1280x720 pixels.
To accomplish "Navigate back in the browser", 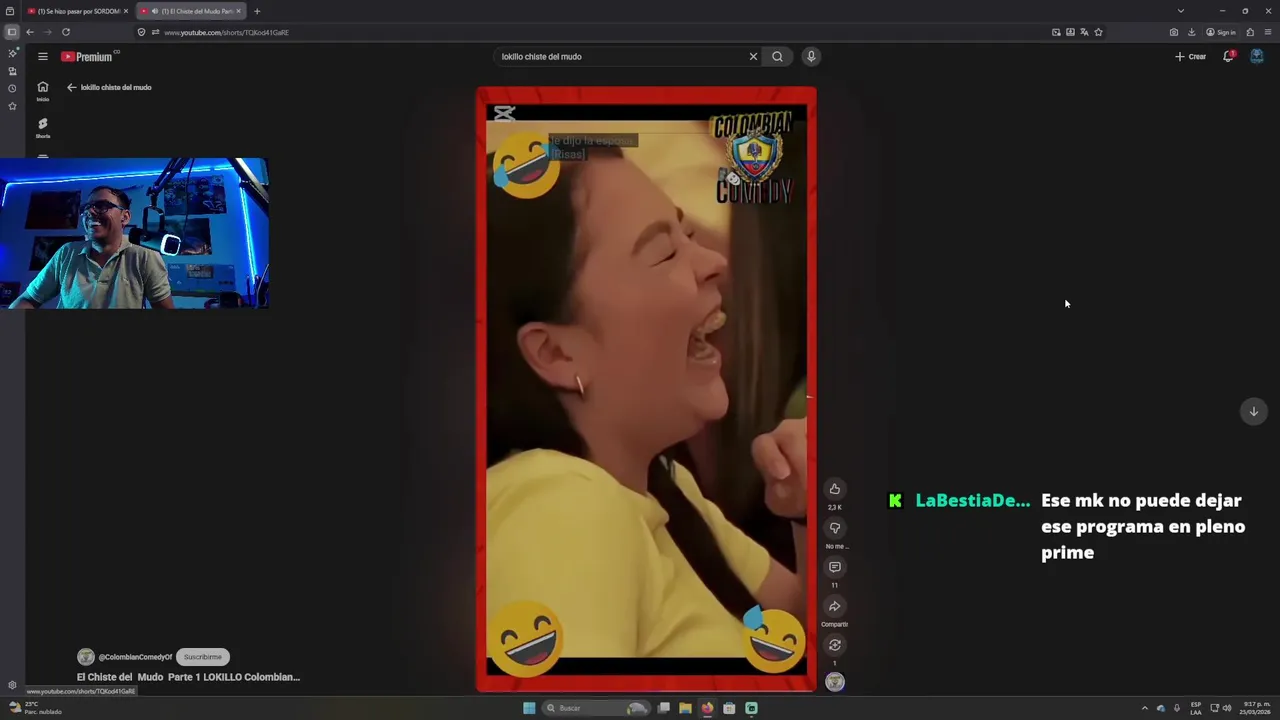I will tap(30, 32).
